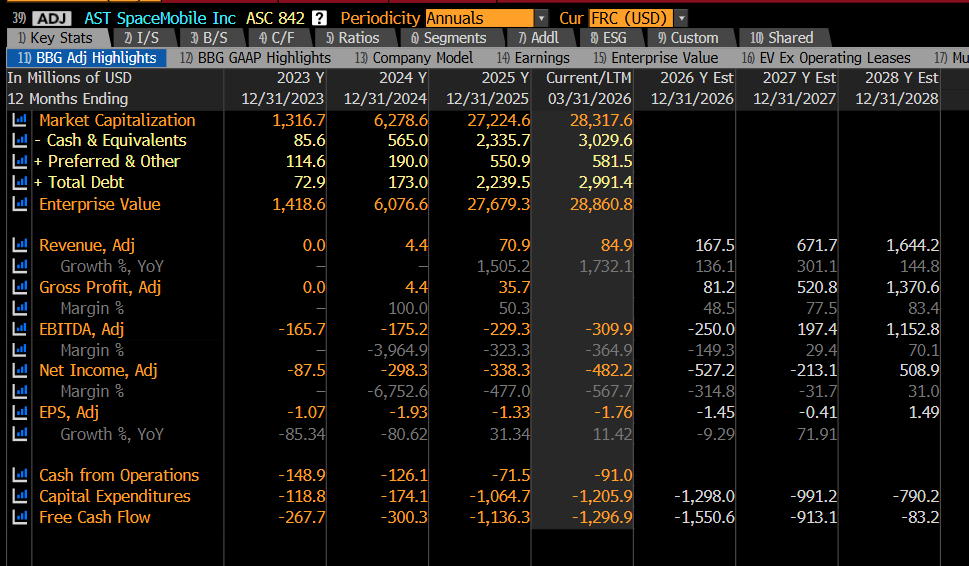This screenshot has height=566, width=969.
Task: Click 2028 estimated EBITDA value 1,152.8
Action: (913, 329)
